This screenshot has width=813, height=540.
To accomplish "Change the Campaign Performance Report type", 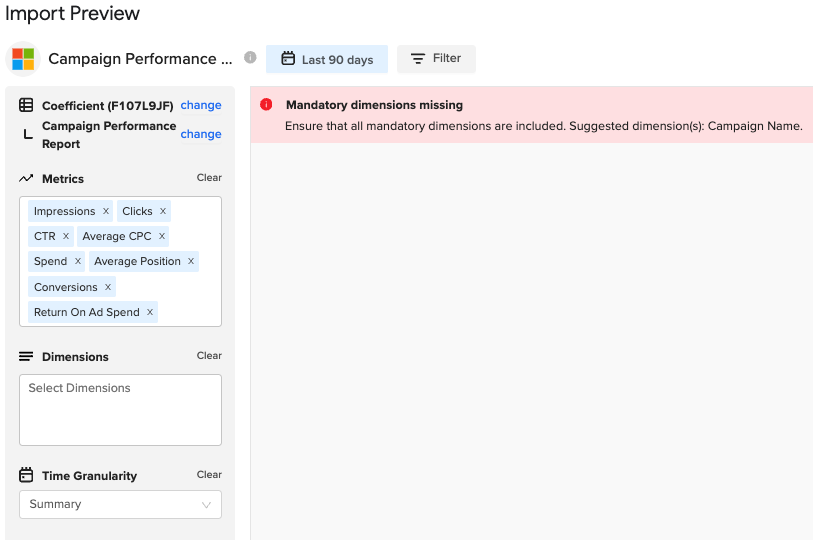I will point(201,134).
